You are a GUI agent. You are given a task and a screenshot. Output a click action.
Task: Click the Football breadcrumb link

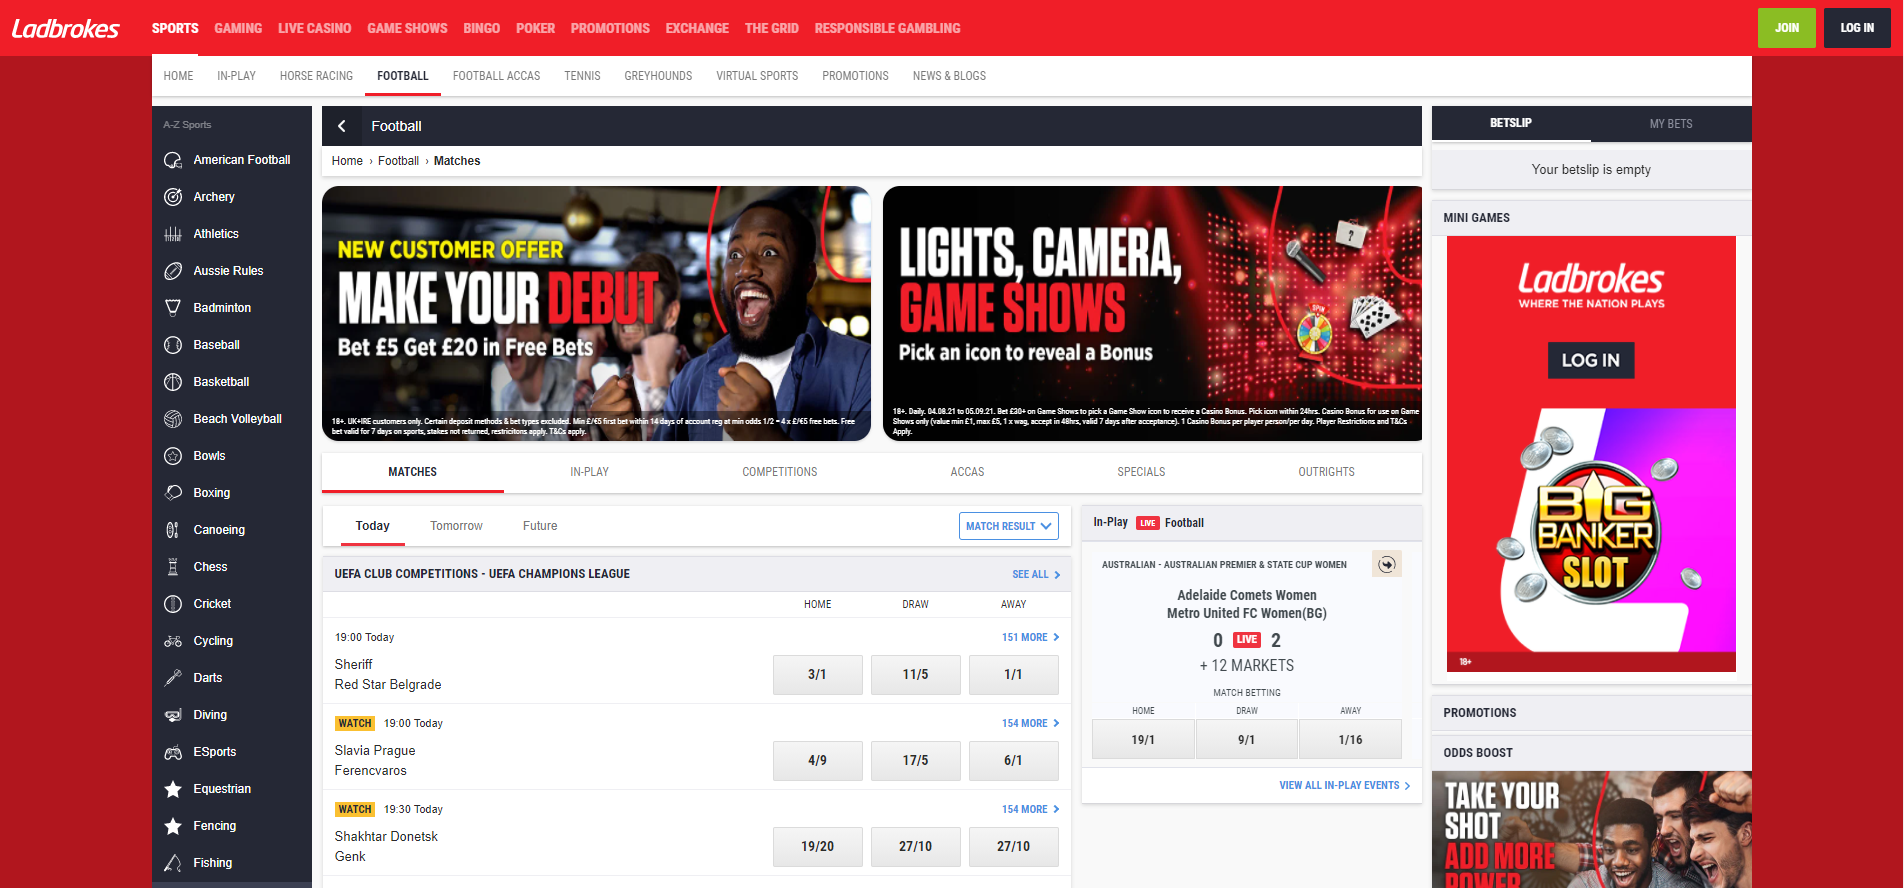click(x=398, y=161)
